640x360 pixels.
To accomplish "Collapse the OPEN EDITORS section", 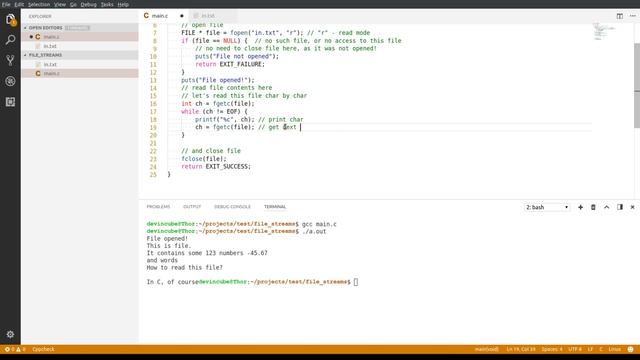I will (x=45, y=28).
